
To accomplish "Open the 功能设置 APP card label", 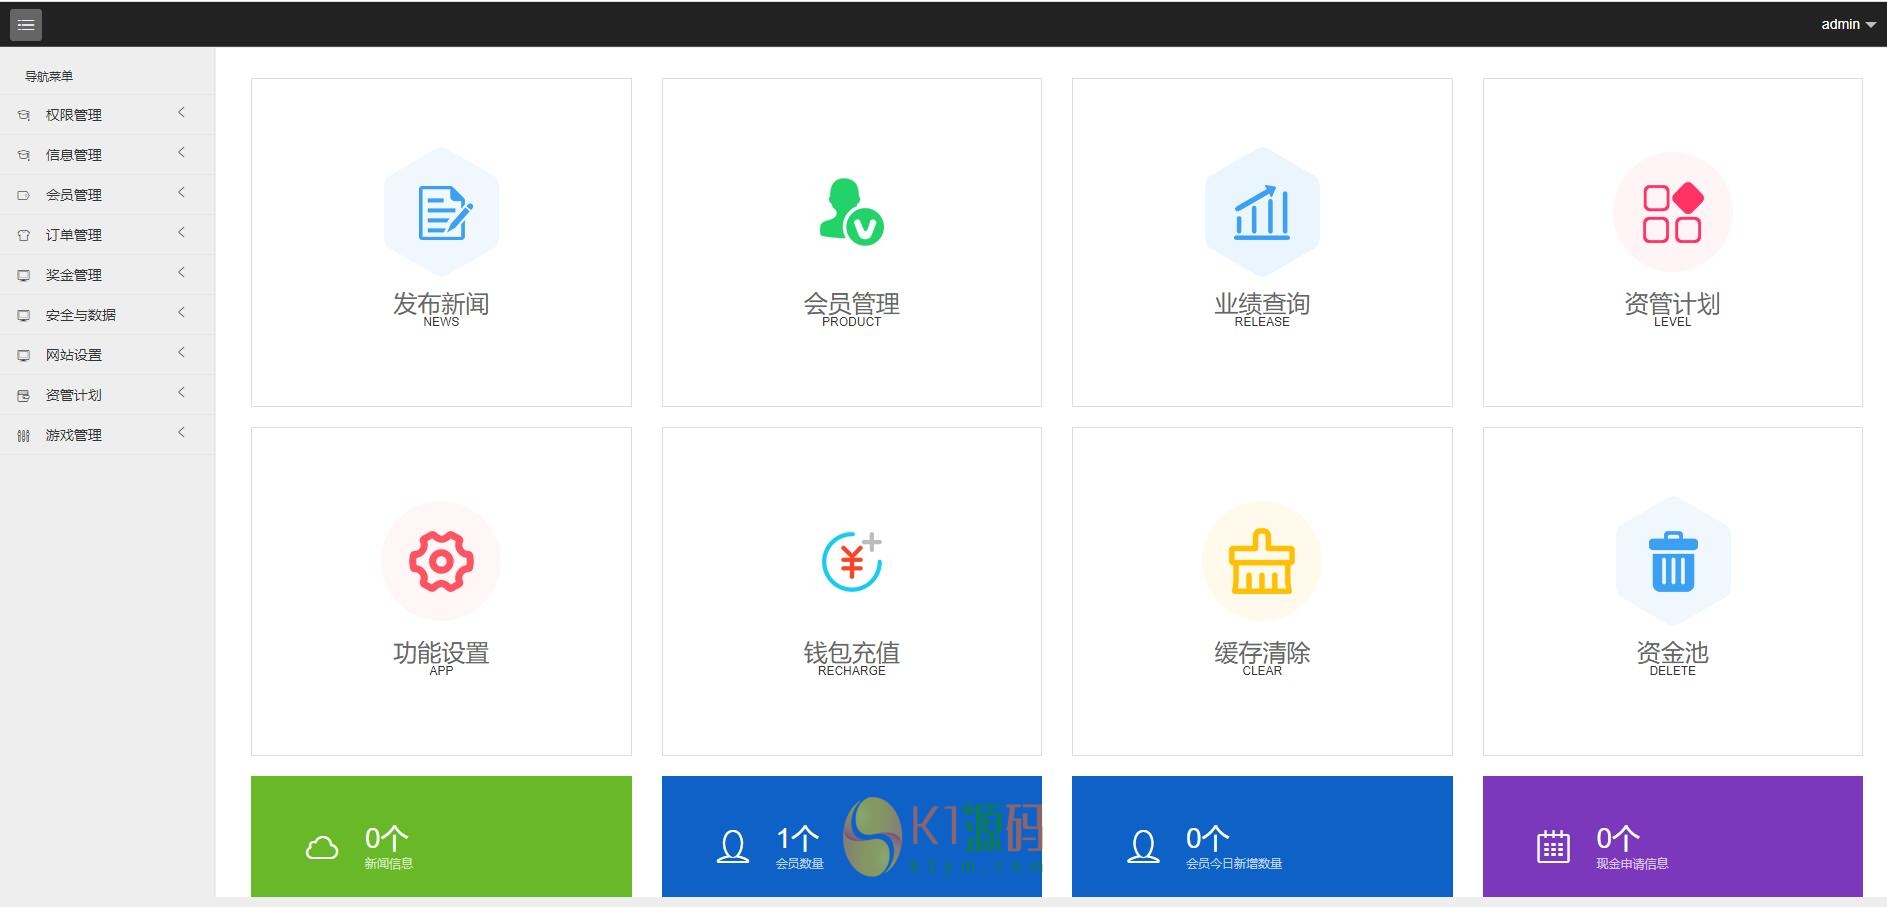I will 441,658.
